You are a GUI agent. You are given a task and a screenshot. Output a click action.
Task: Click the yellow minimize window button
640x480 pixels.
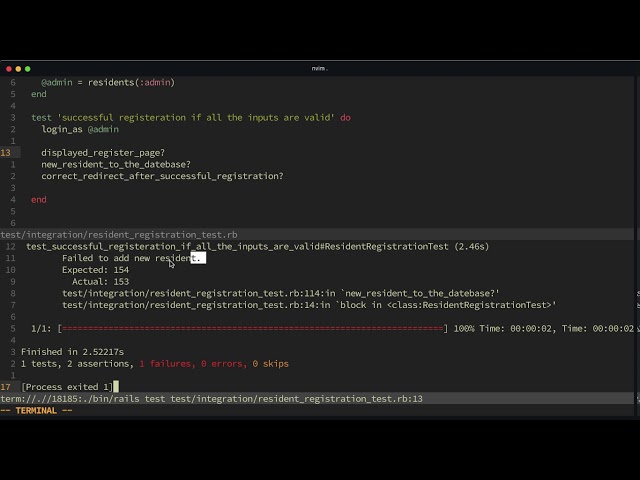[x=18, y=69]
